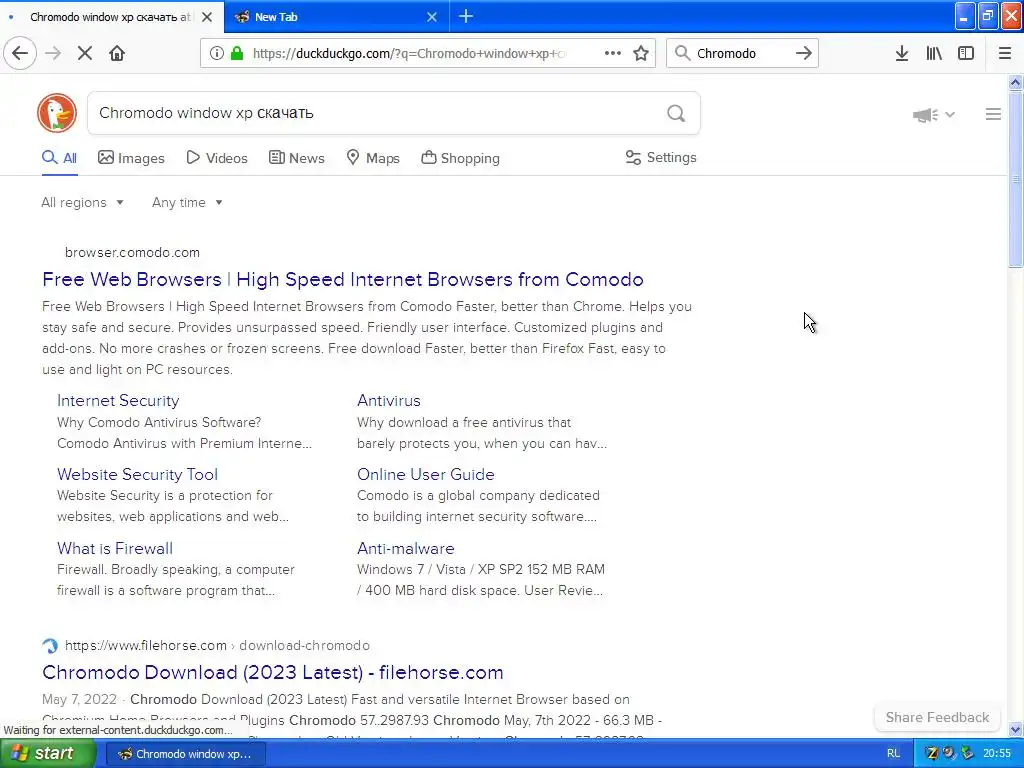
Task: Bookmark this page with the star
Action: [641, 54]
